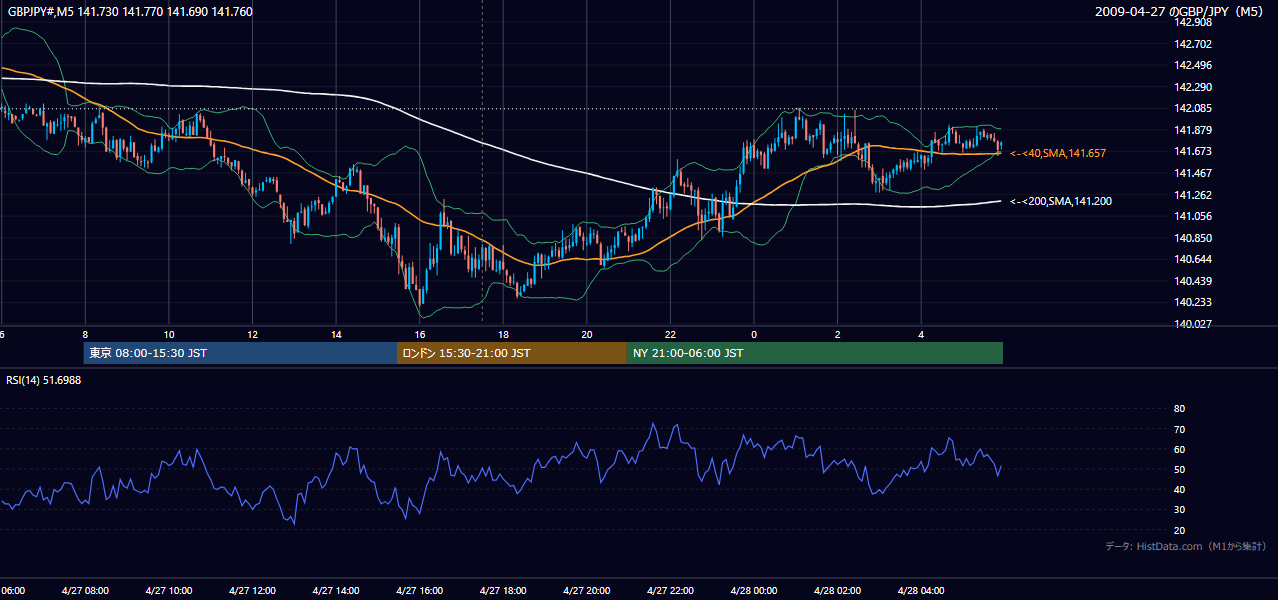Screen dimensions: 1278x600
Task: Click the 4/27 22:00 time axis label
Action: pyautogui.click(x=670, y=591)
